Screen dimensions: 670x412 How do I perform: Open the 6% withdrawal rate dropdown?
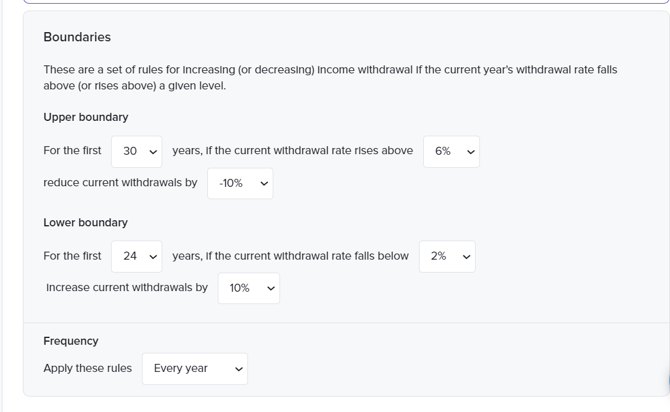[451, 151]
